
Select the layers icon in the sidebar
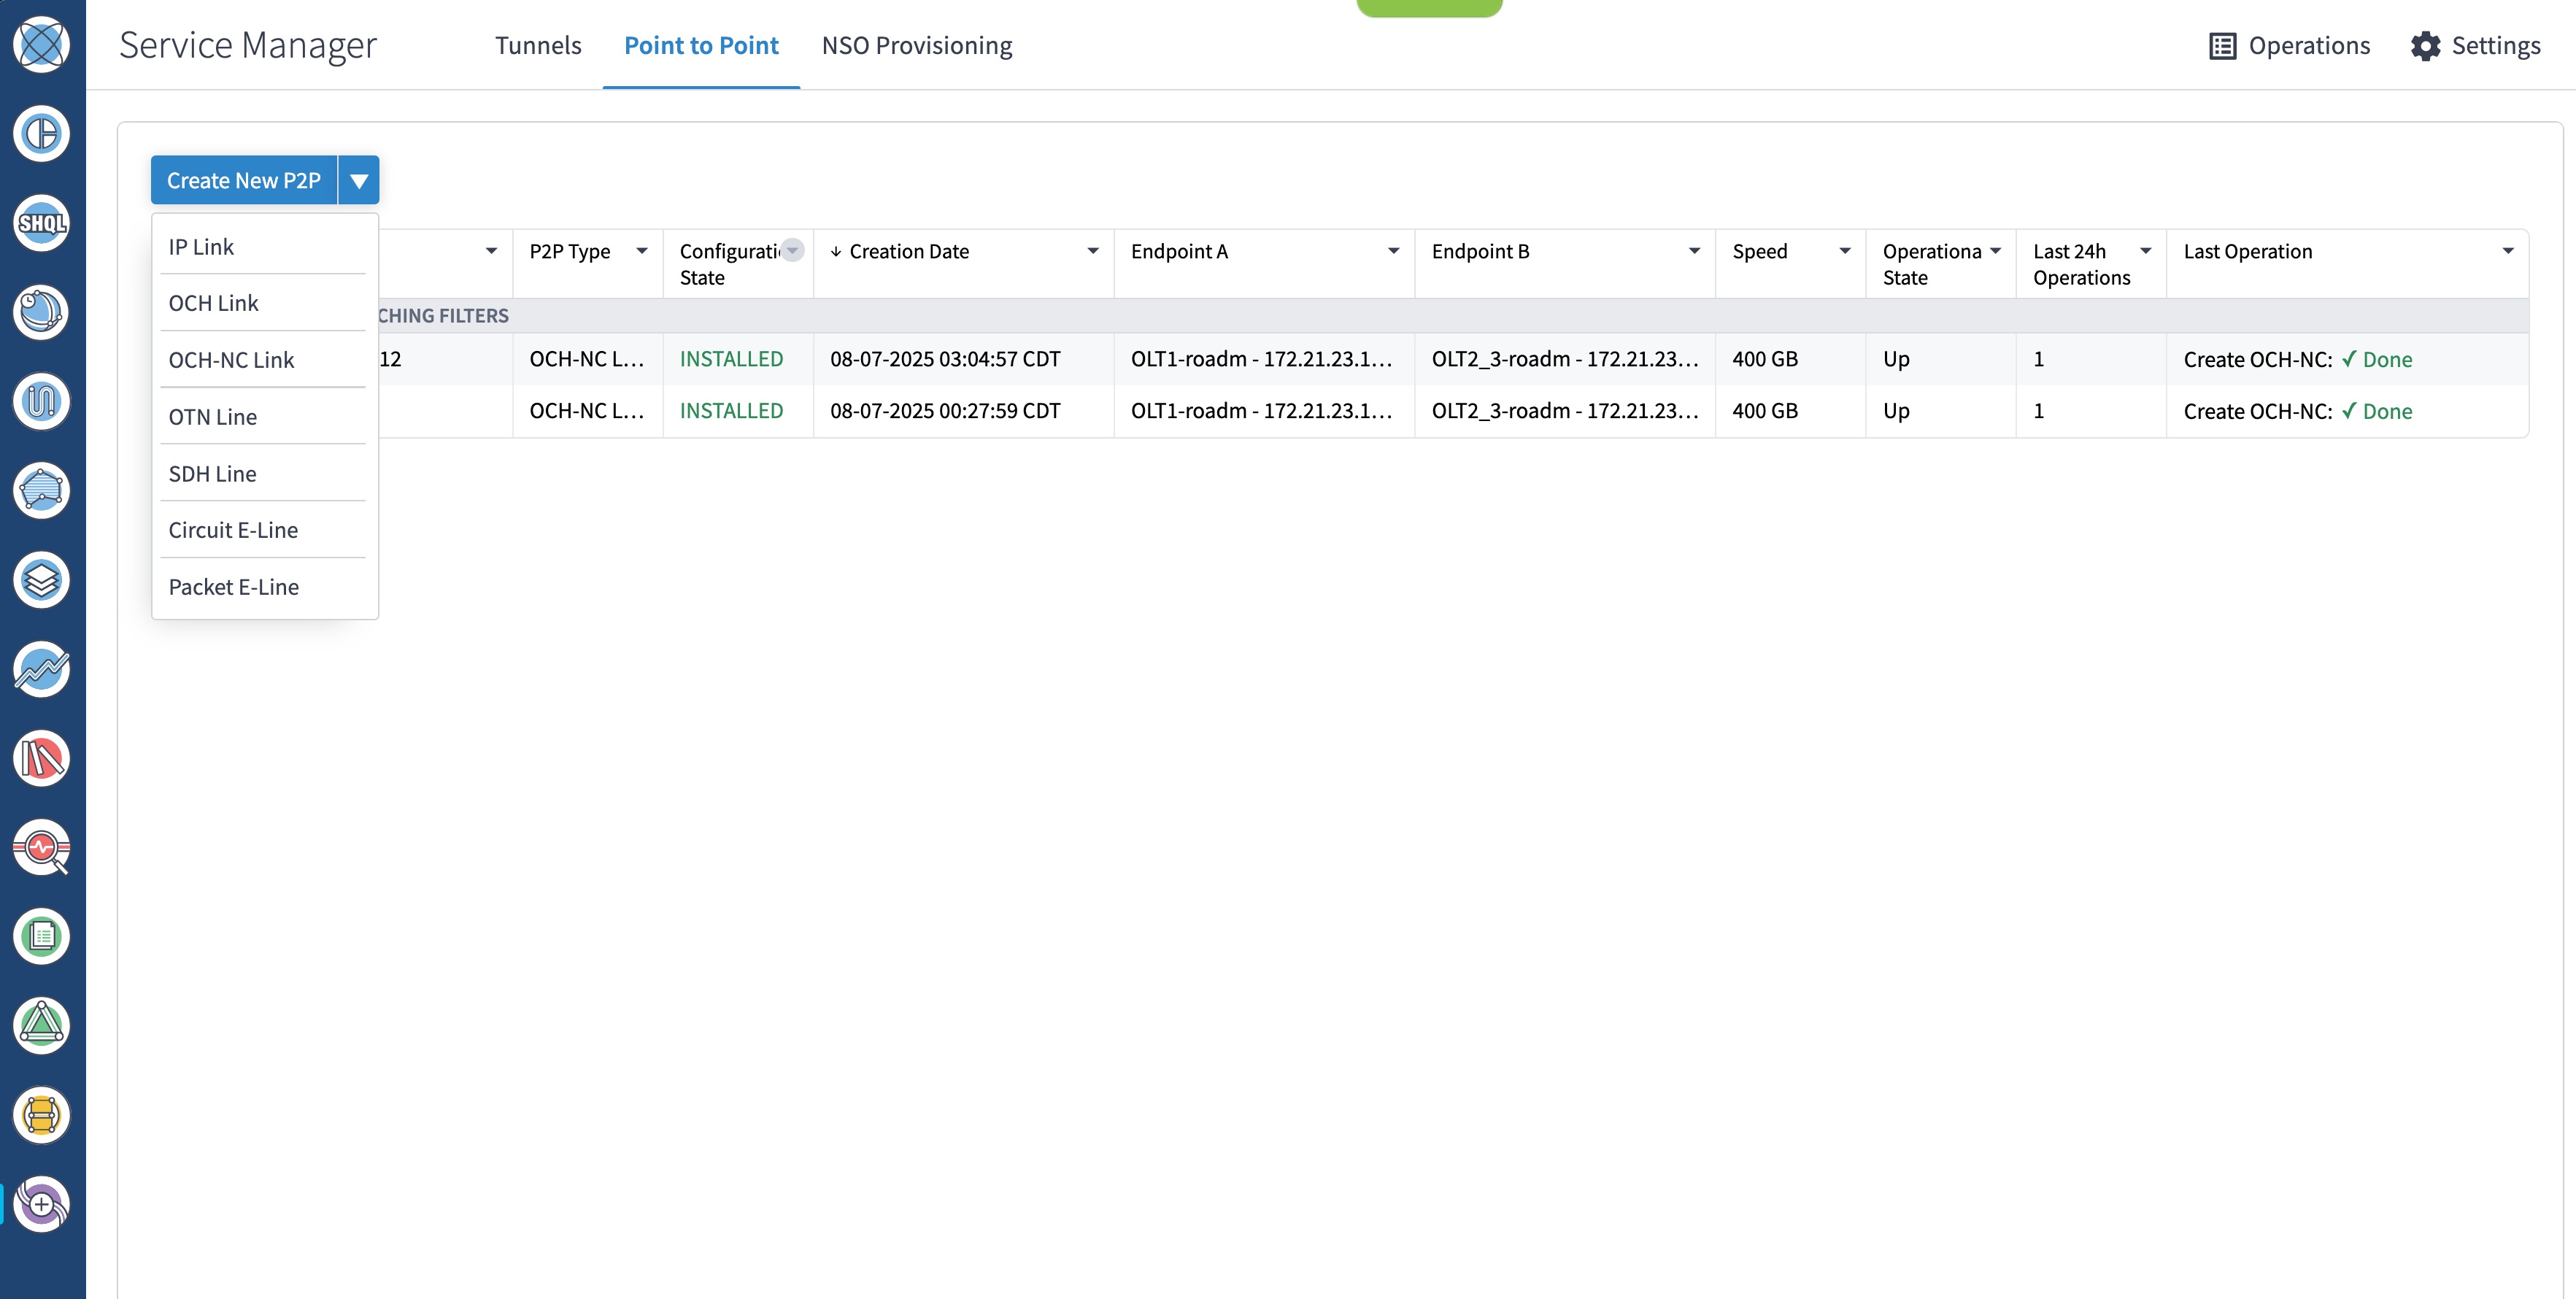[x=41, y=579]
